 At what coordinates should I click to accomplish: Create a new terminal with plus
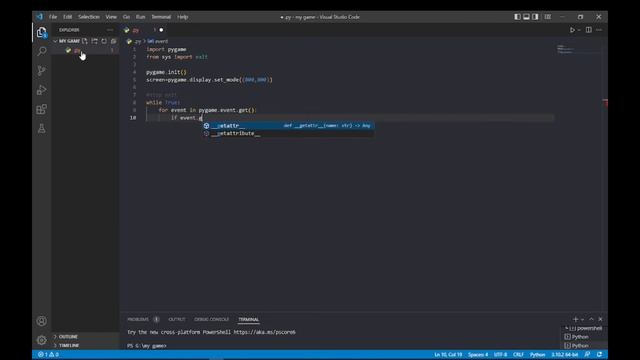pyautogui.click(x=575, y=319)
